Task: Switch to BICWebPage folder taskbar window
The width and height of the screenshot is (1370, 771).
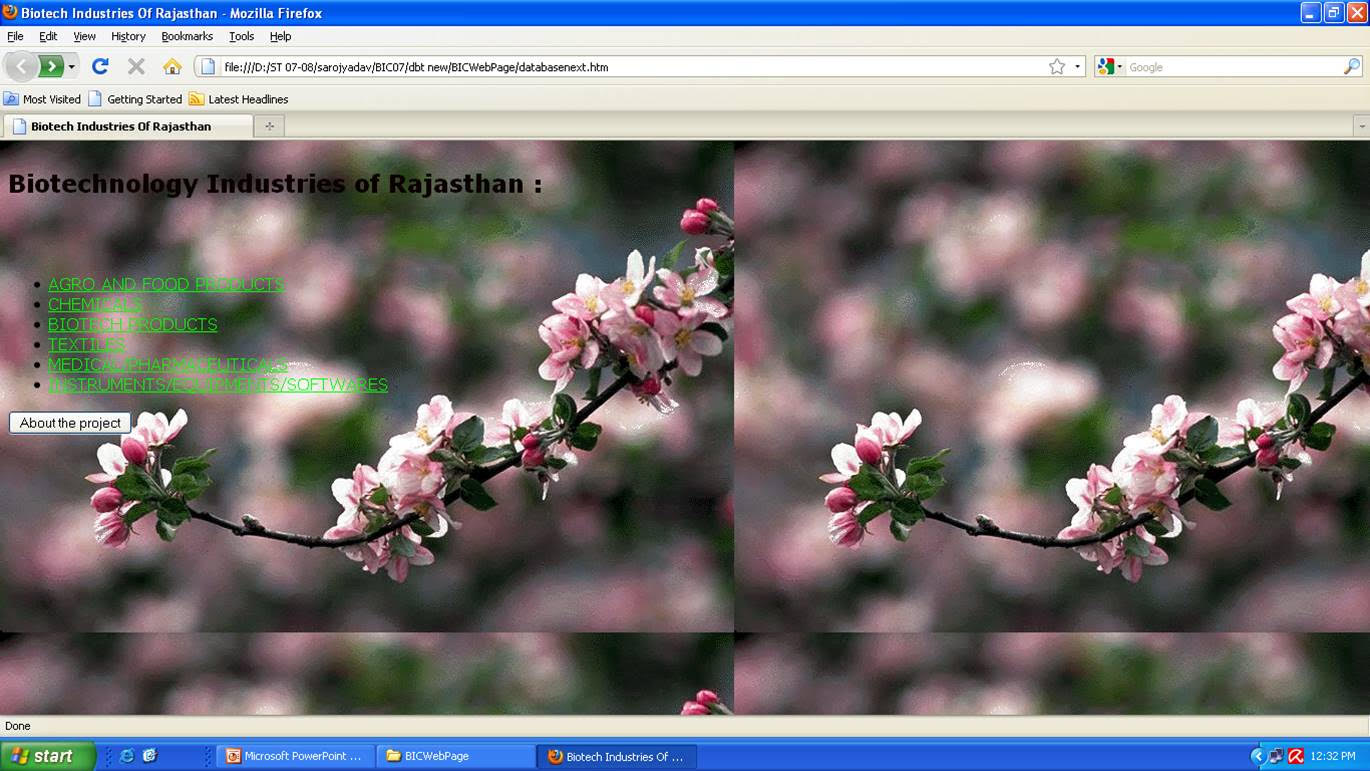Action: 456,756
